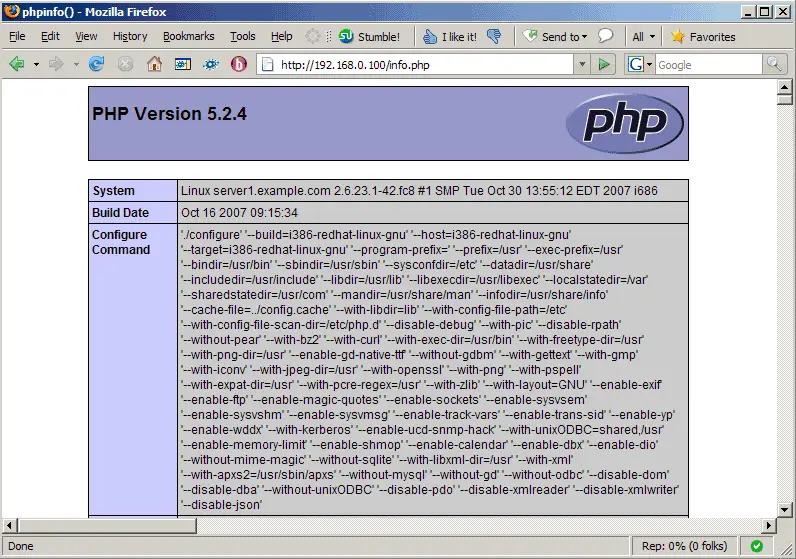Minimize the Firefox window
This screenshot has width=796, height=559.
(x=747, y=11)
